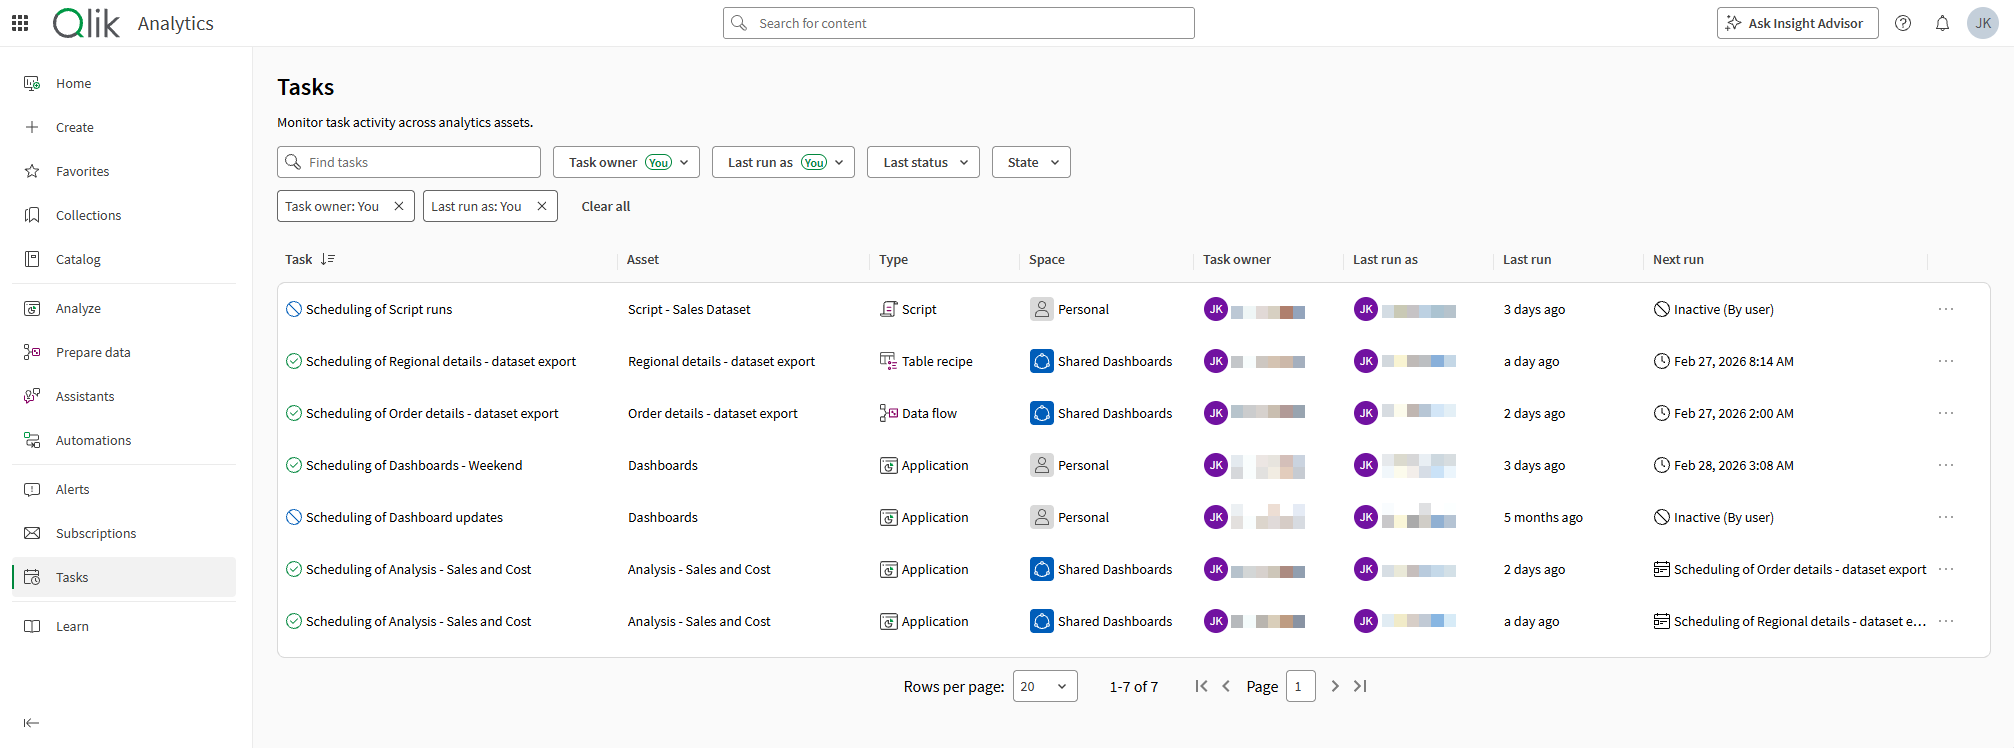This screenshot has height=748, width=2014.
Task: Open more options for Scheduling of Script runs
Action: (1945, 309)
